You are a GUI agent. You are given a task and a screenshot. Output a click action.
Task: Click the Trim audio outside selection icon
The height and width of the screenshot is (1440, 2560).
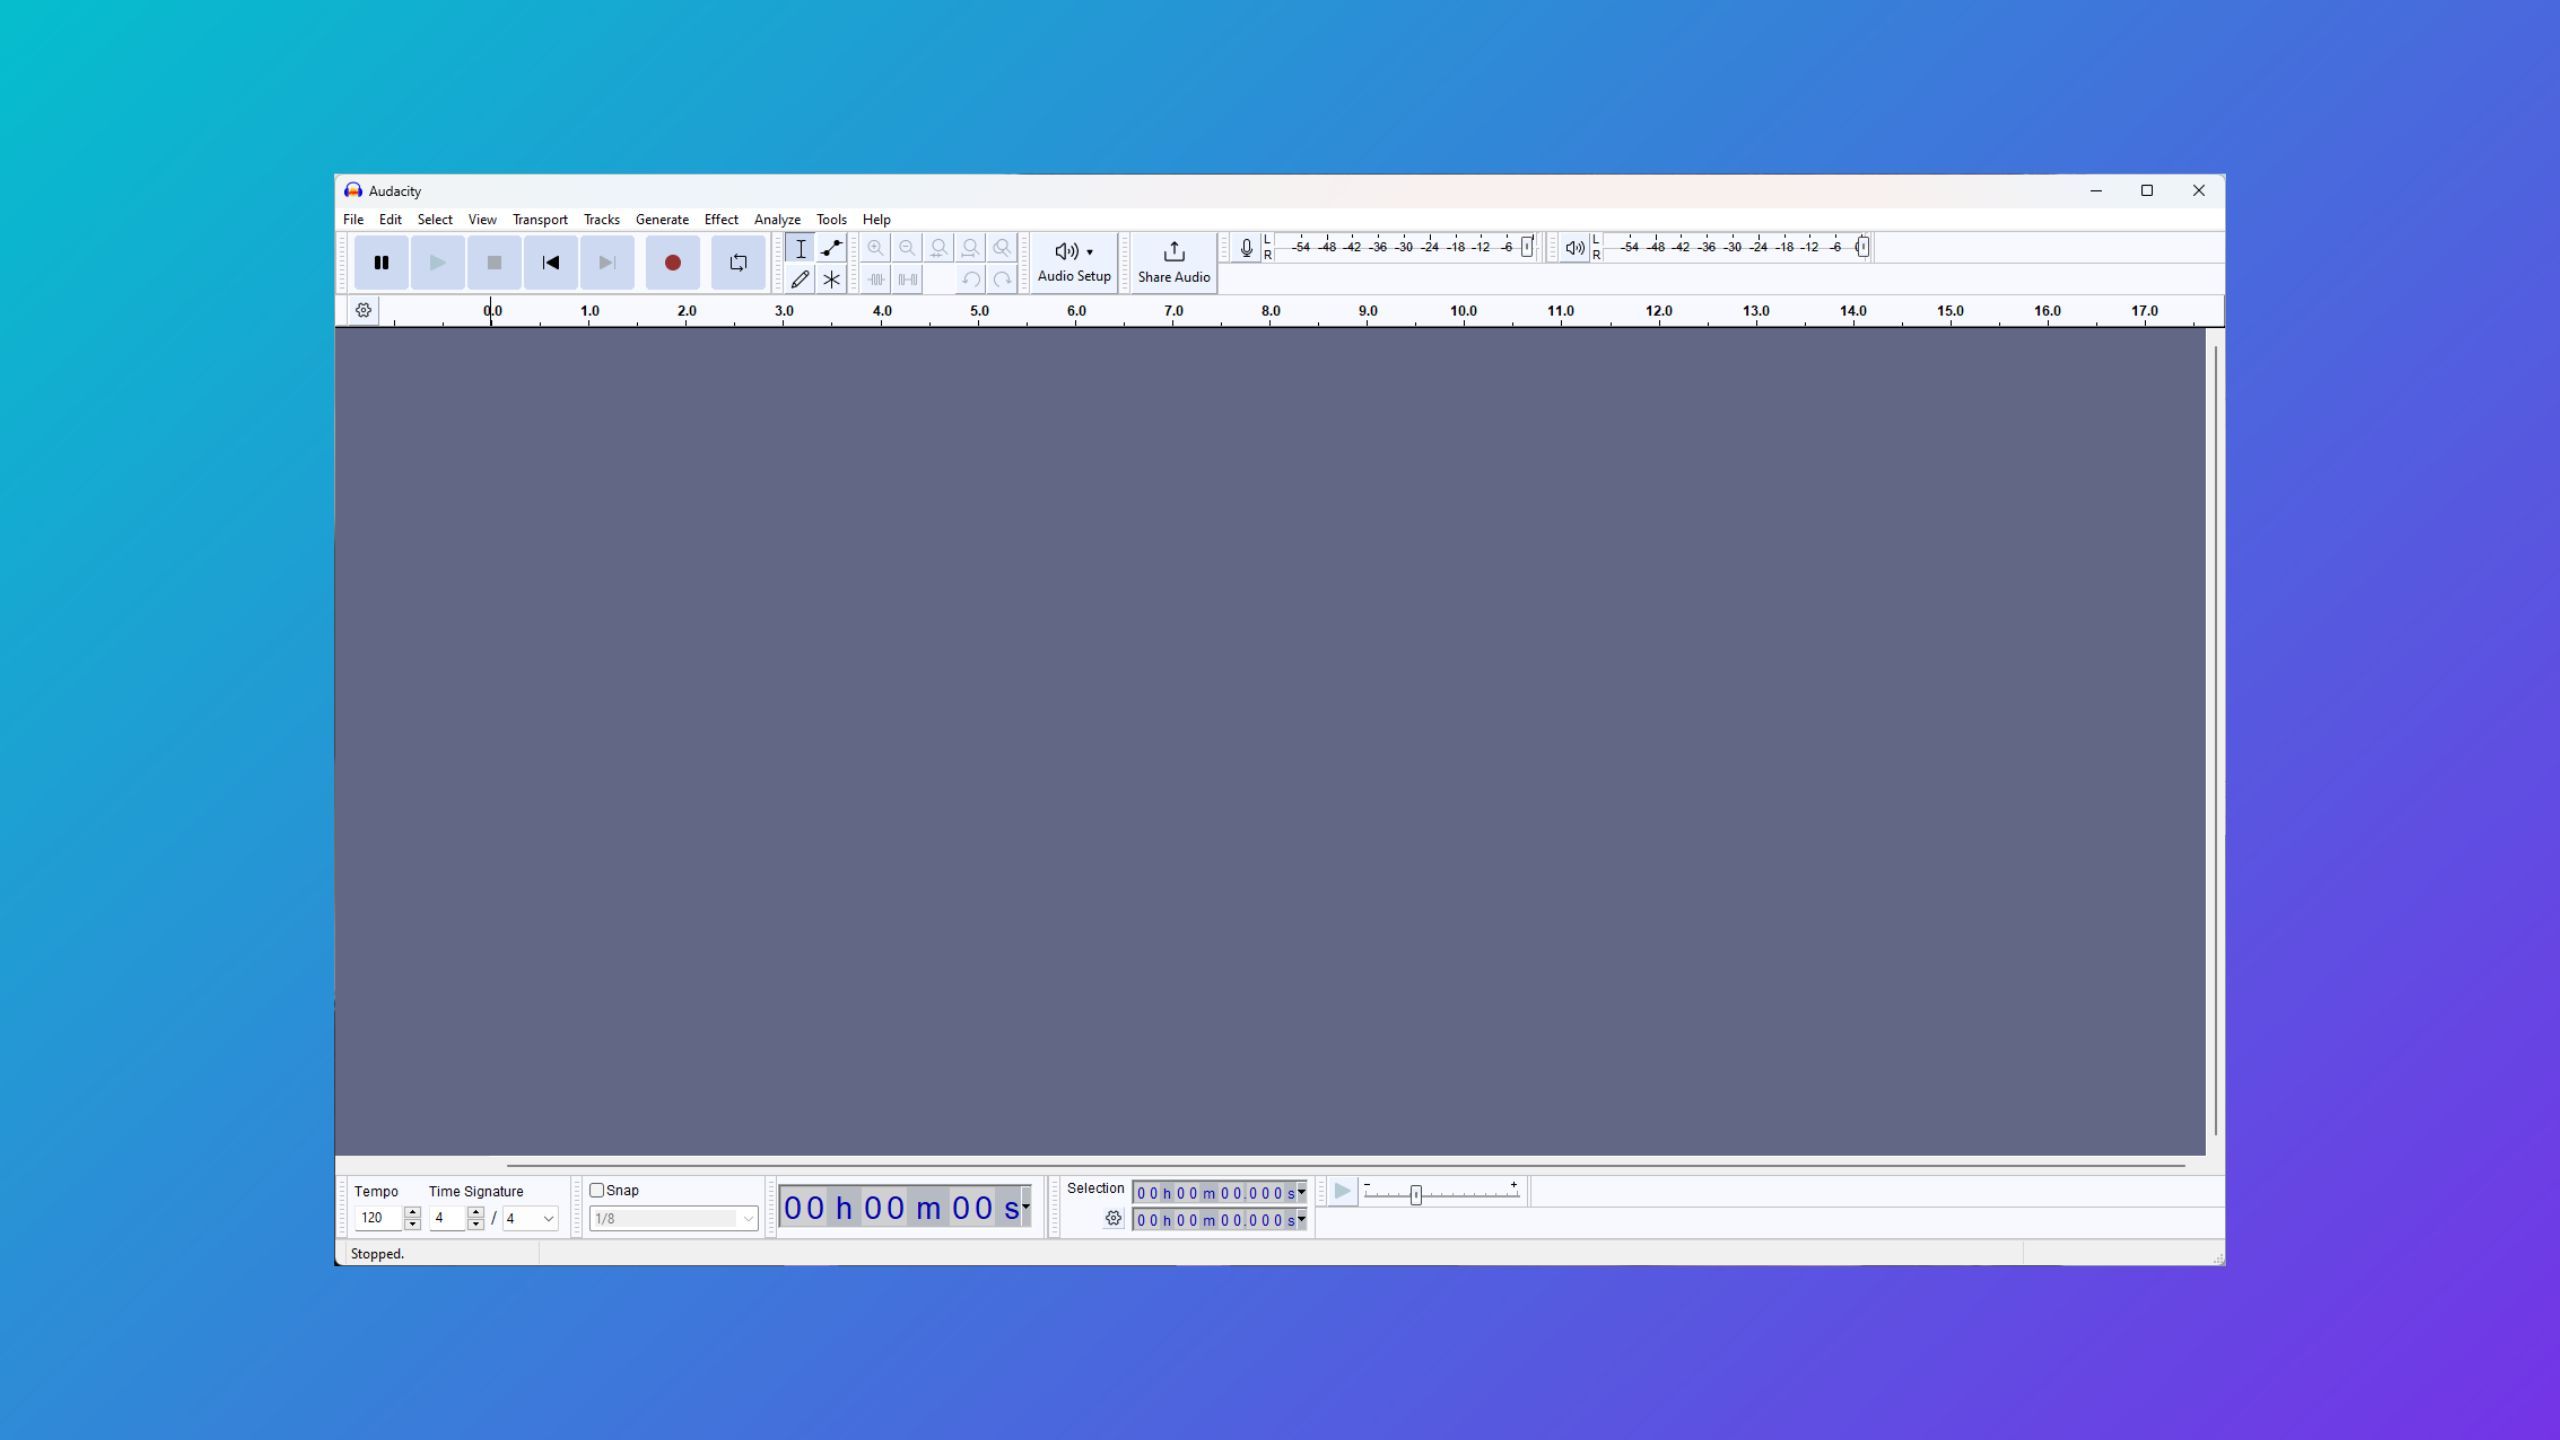[x=876, y=280]
